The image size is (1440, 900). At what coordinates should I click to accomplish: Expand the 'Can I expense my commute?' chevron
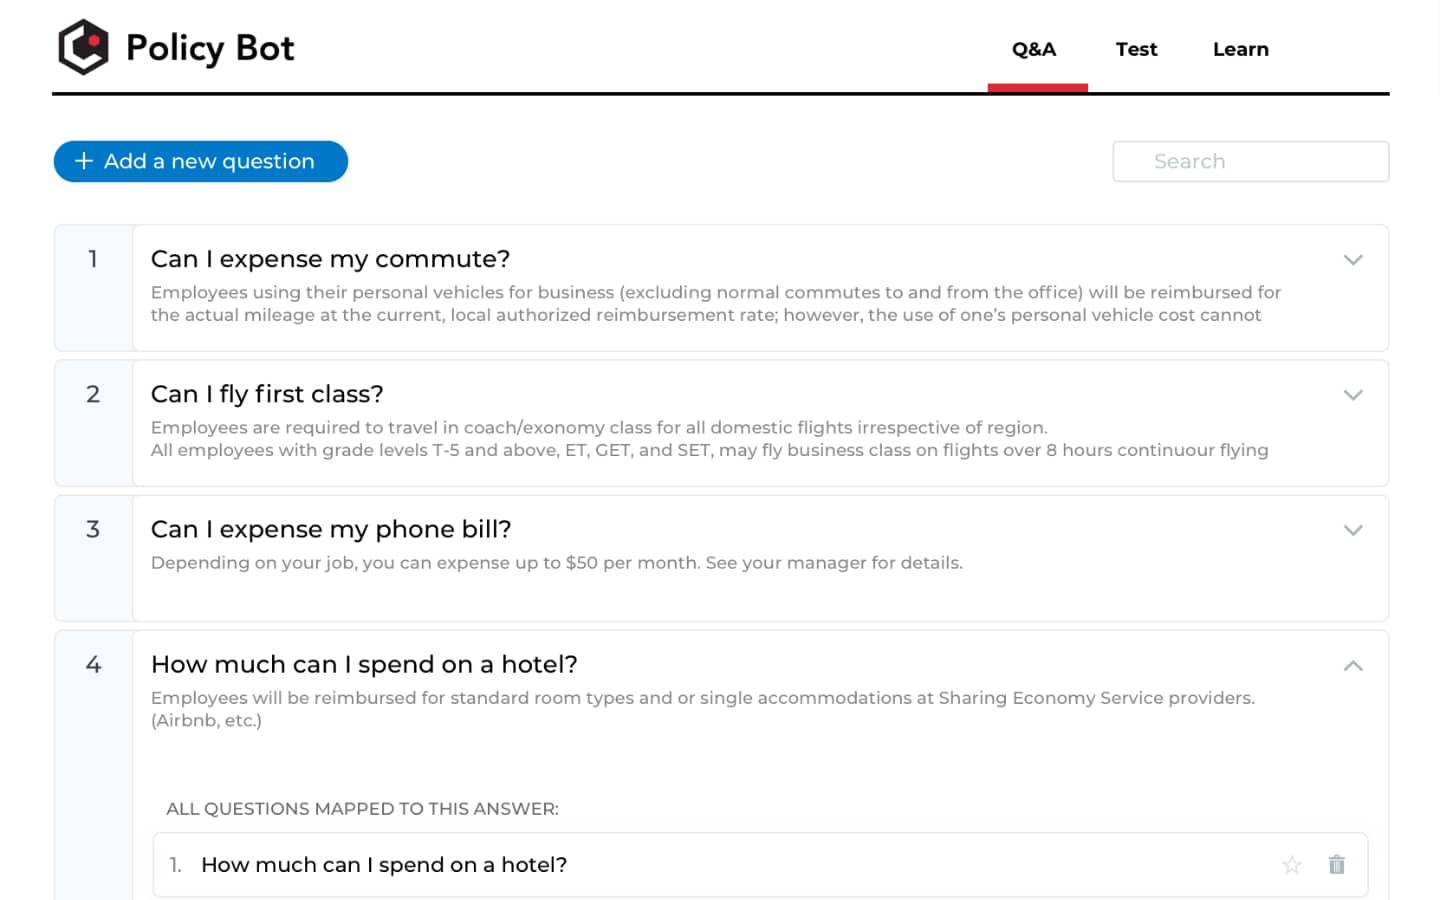[1353, 260]
